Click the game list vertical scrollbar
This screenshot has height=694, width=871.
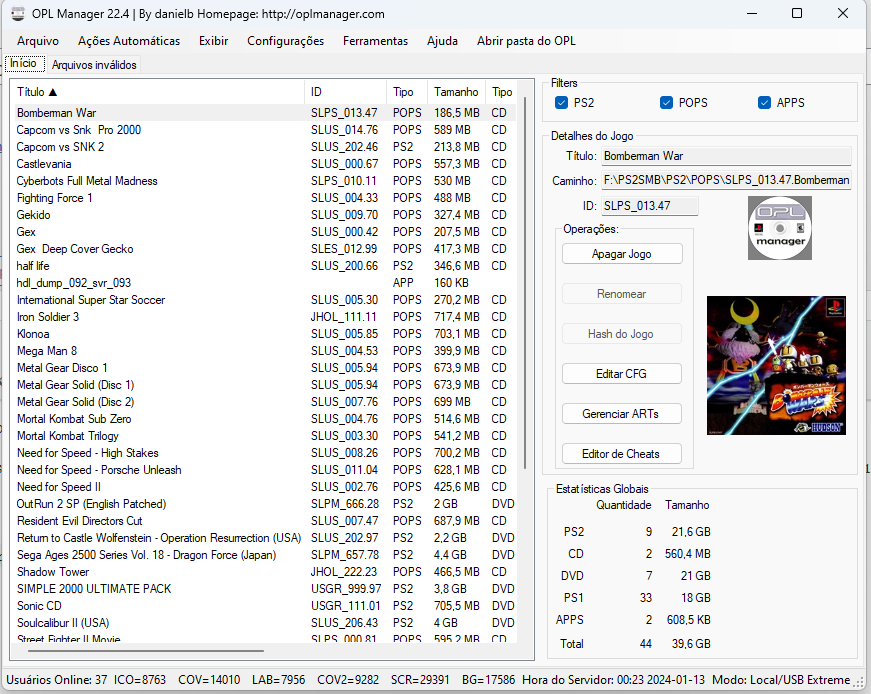pos(525,300)
